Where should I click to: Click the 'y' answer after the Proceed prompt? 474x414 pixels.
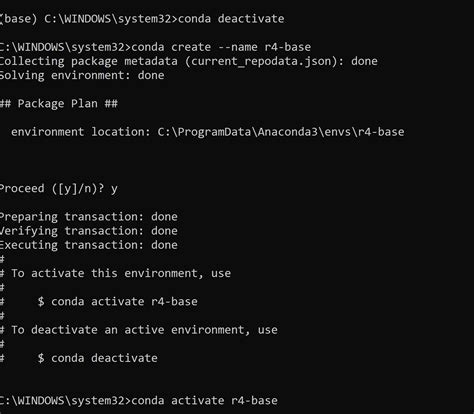[x=114, y=189]
